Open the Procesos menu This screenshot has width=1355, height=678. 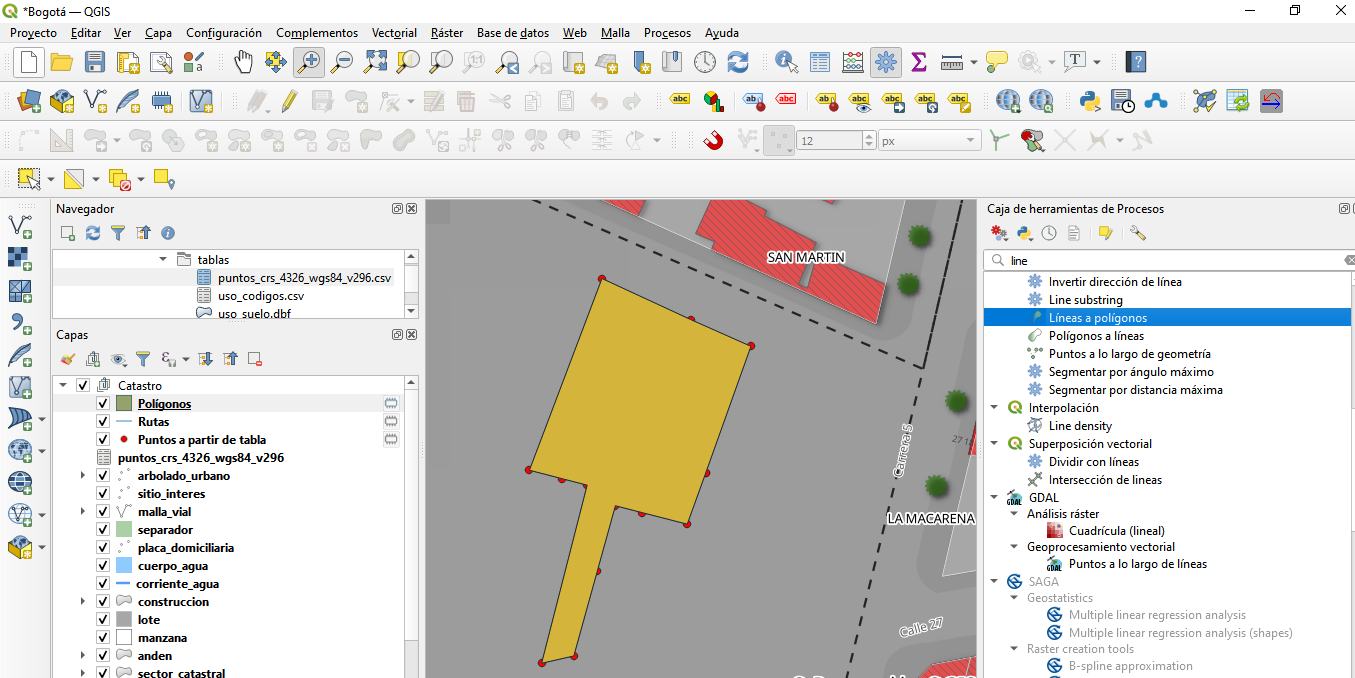pyautogui.click(x=667, y=33)
